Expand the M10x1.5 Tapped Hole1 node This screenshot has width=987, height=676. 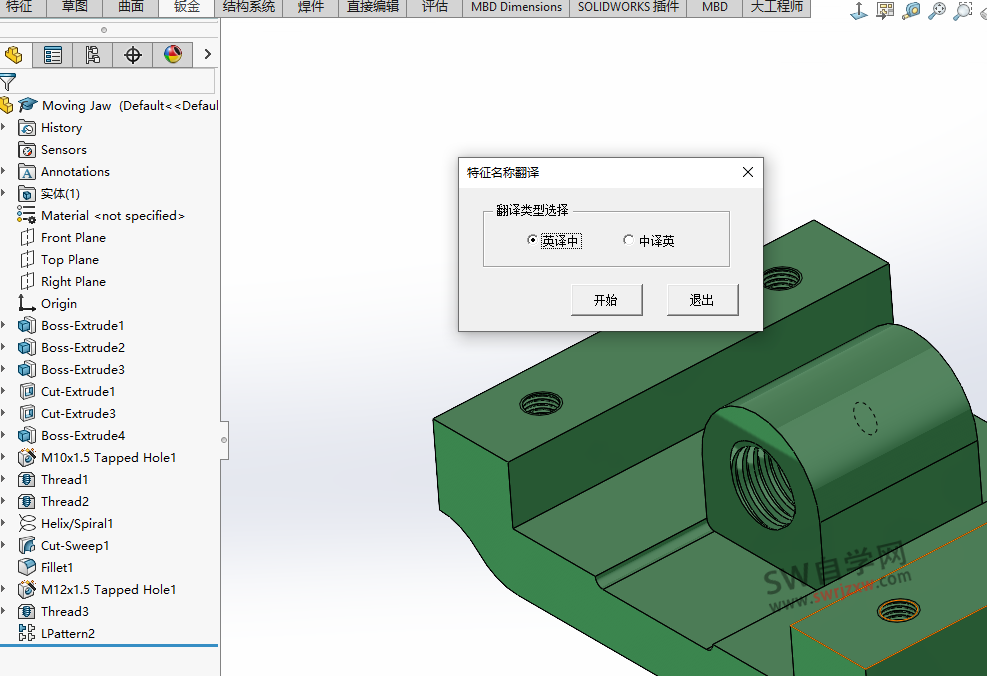click(4, 458)
